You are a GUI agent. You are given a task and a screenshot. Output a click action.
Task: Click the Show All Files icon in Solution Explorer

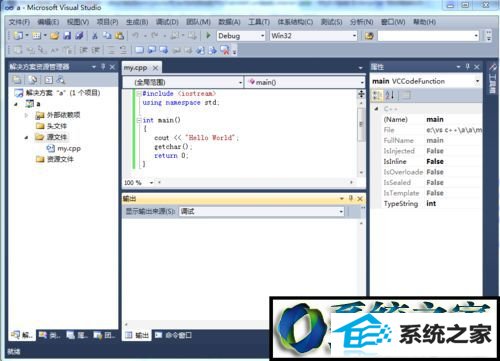tap(32, 80)
